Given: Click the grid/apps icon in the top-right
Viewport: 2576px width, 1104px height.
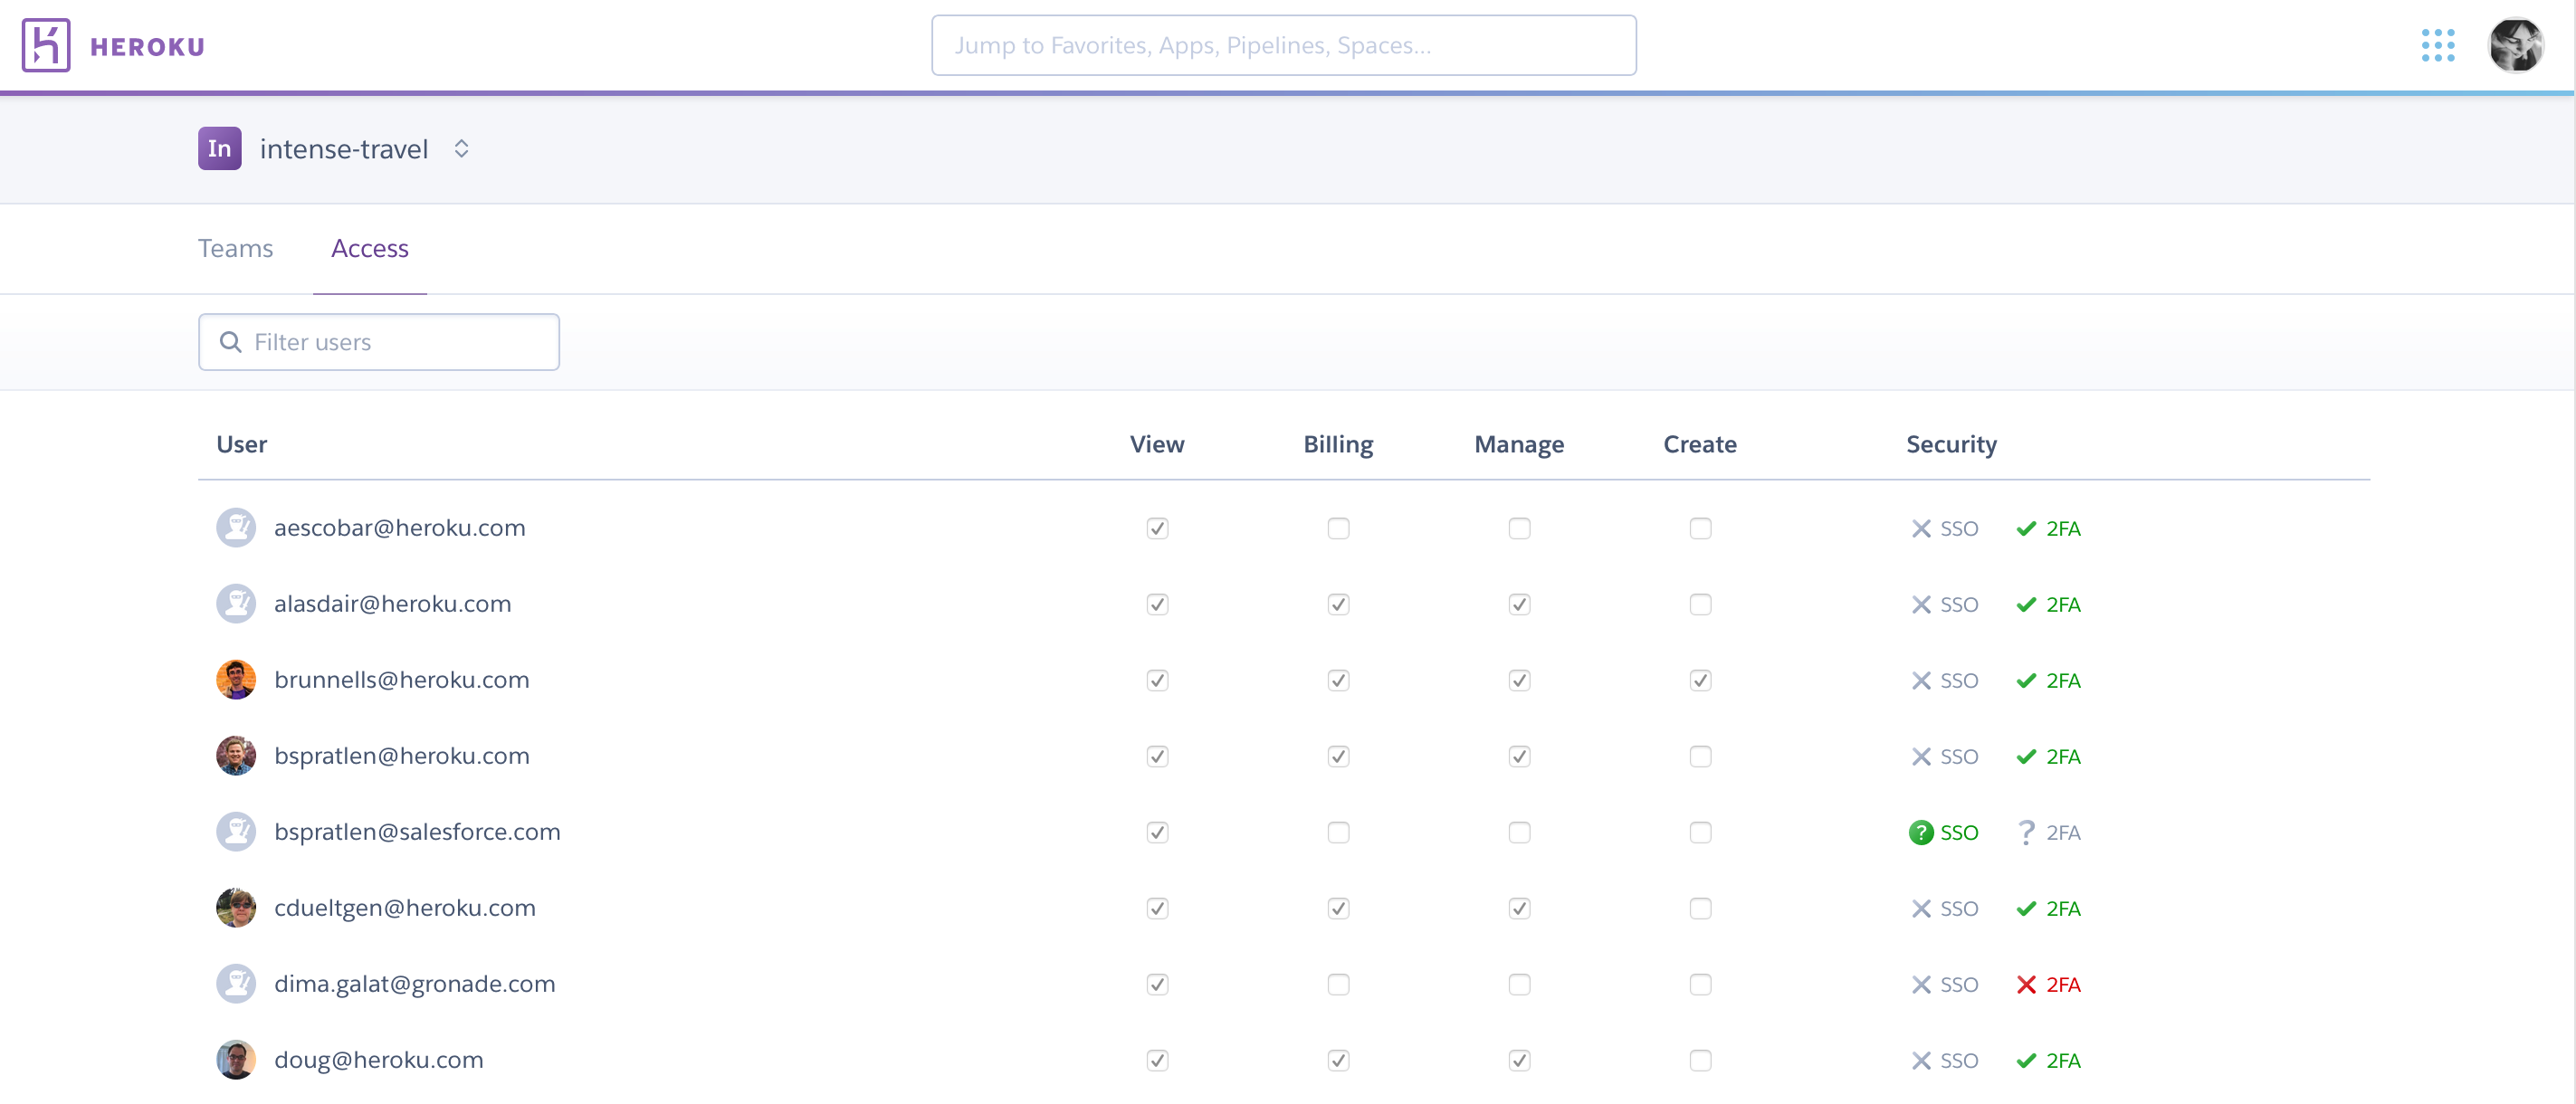Looking at the screenshot, I should (2438, 44).
